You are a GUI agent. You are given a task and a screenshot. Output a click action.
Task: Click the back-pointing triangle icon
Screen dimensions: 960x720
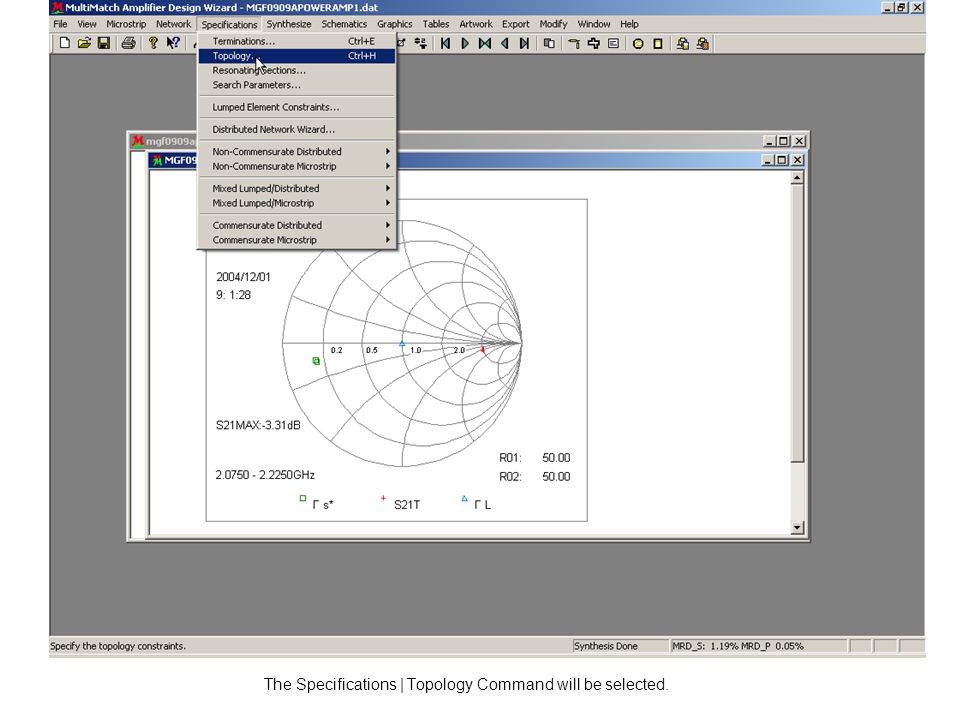[504, 43]
